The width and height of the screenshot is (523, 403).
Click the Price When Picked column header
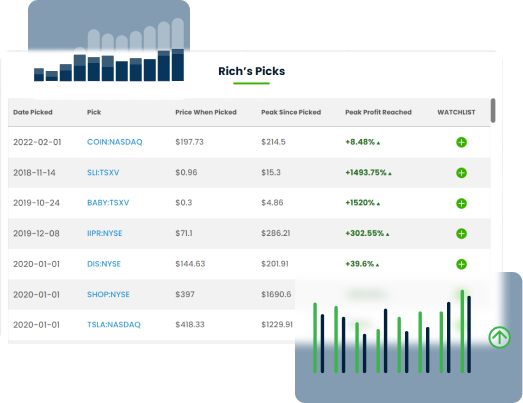point(206,112)
